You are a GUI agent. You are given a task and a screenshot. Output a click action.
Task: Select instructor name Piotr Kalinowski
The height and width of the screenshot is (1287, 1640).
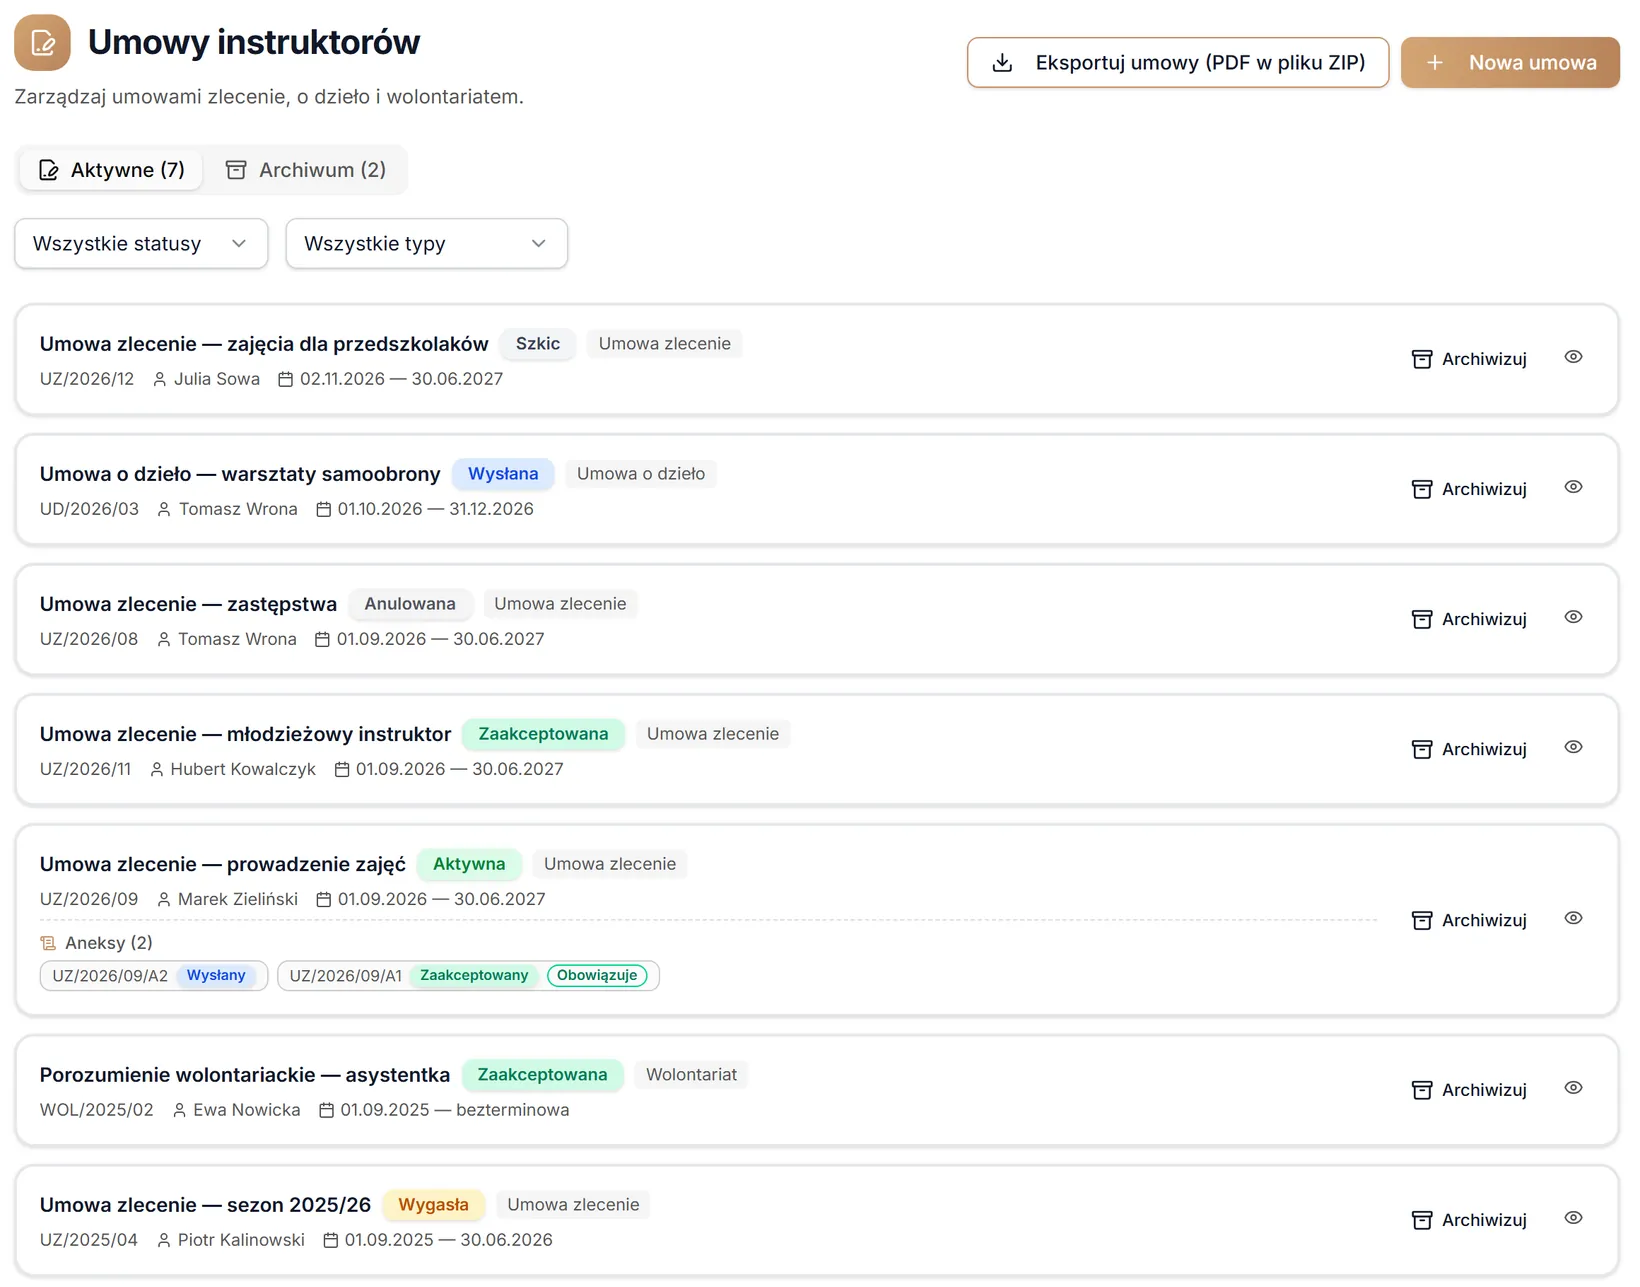click(x=241, y=1240)
